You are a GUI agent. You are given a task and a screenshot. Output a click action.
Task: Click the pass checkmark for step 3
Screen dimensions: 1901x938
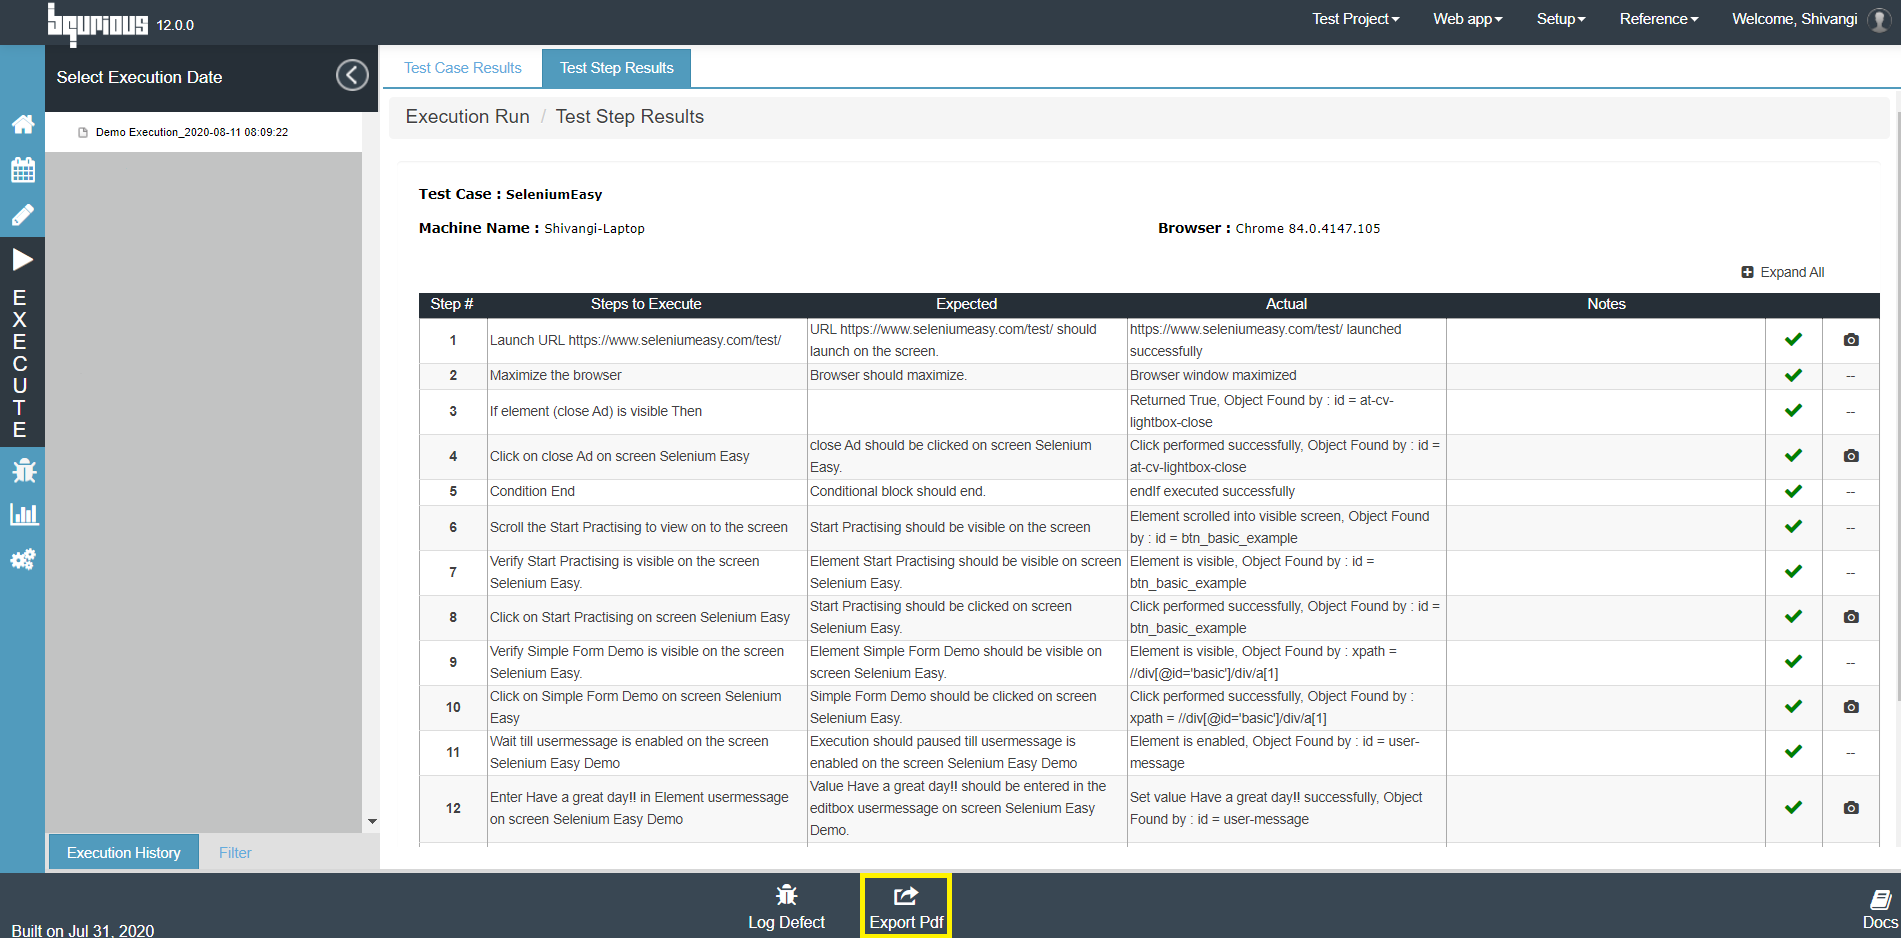pos(1794,411)
